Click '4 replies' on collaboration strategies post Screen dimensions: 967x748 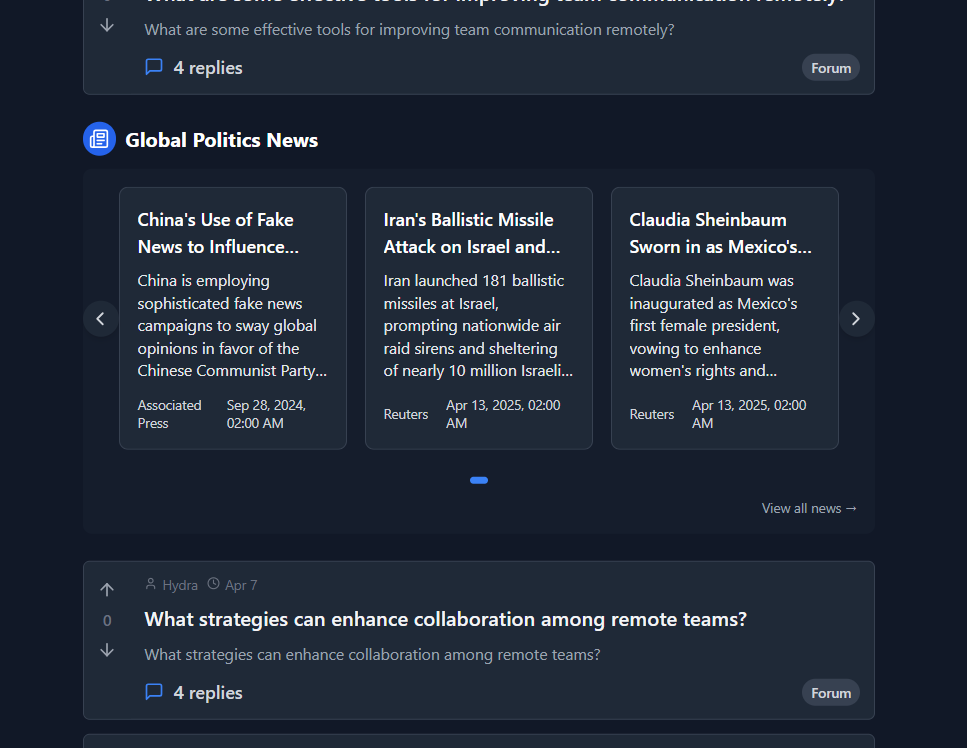[x=208, y=693]
